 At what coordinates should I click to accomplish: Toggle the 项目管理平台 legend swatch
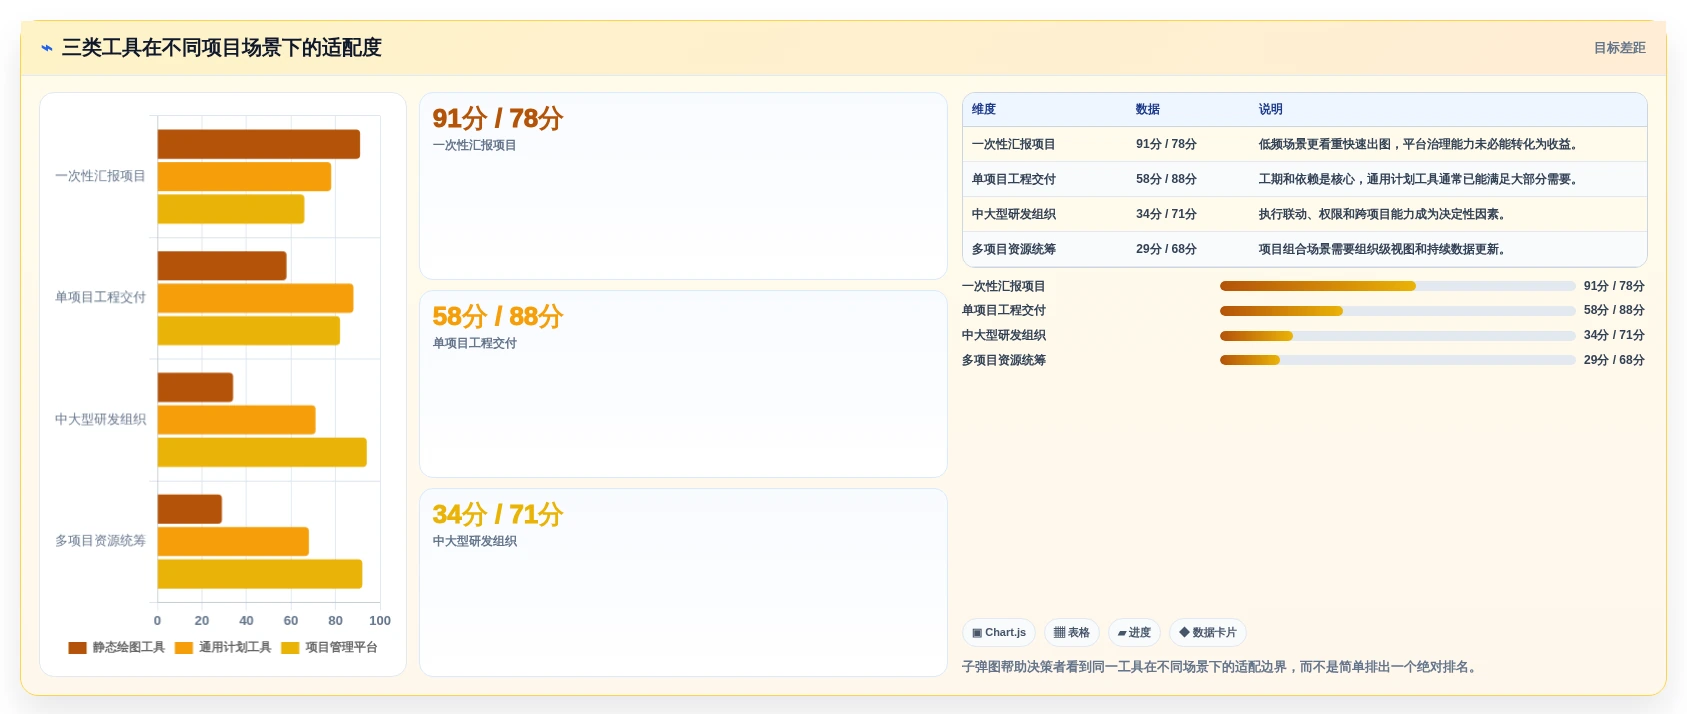point(290,648)
